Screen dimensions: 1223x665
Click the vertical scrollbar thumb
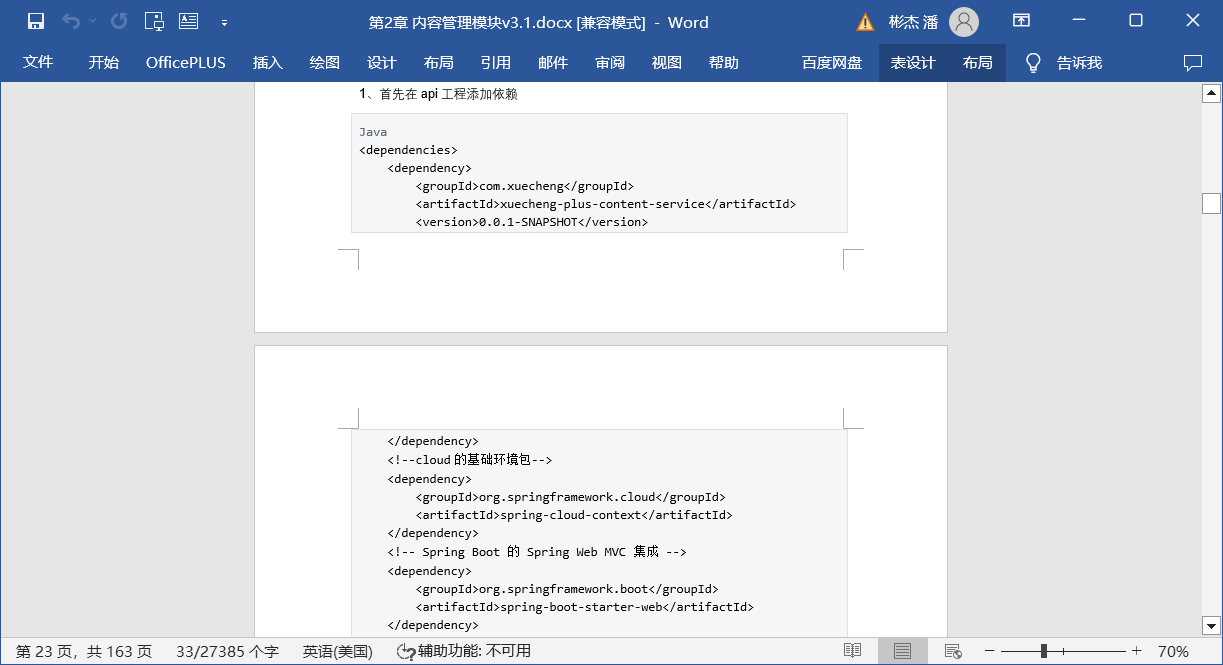pyautogui.click(x=1211, y=203)
